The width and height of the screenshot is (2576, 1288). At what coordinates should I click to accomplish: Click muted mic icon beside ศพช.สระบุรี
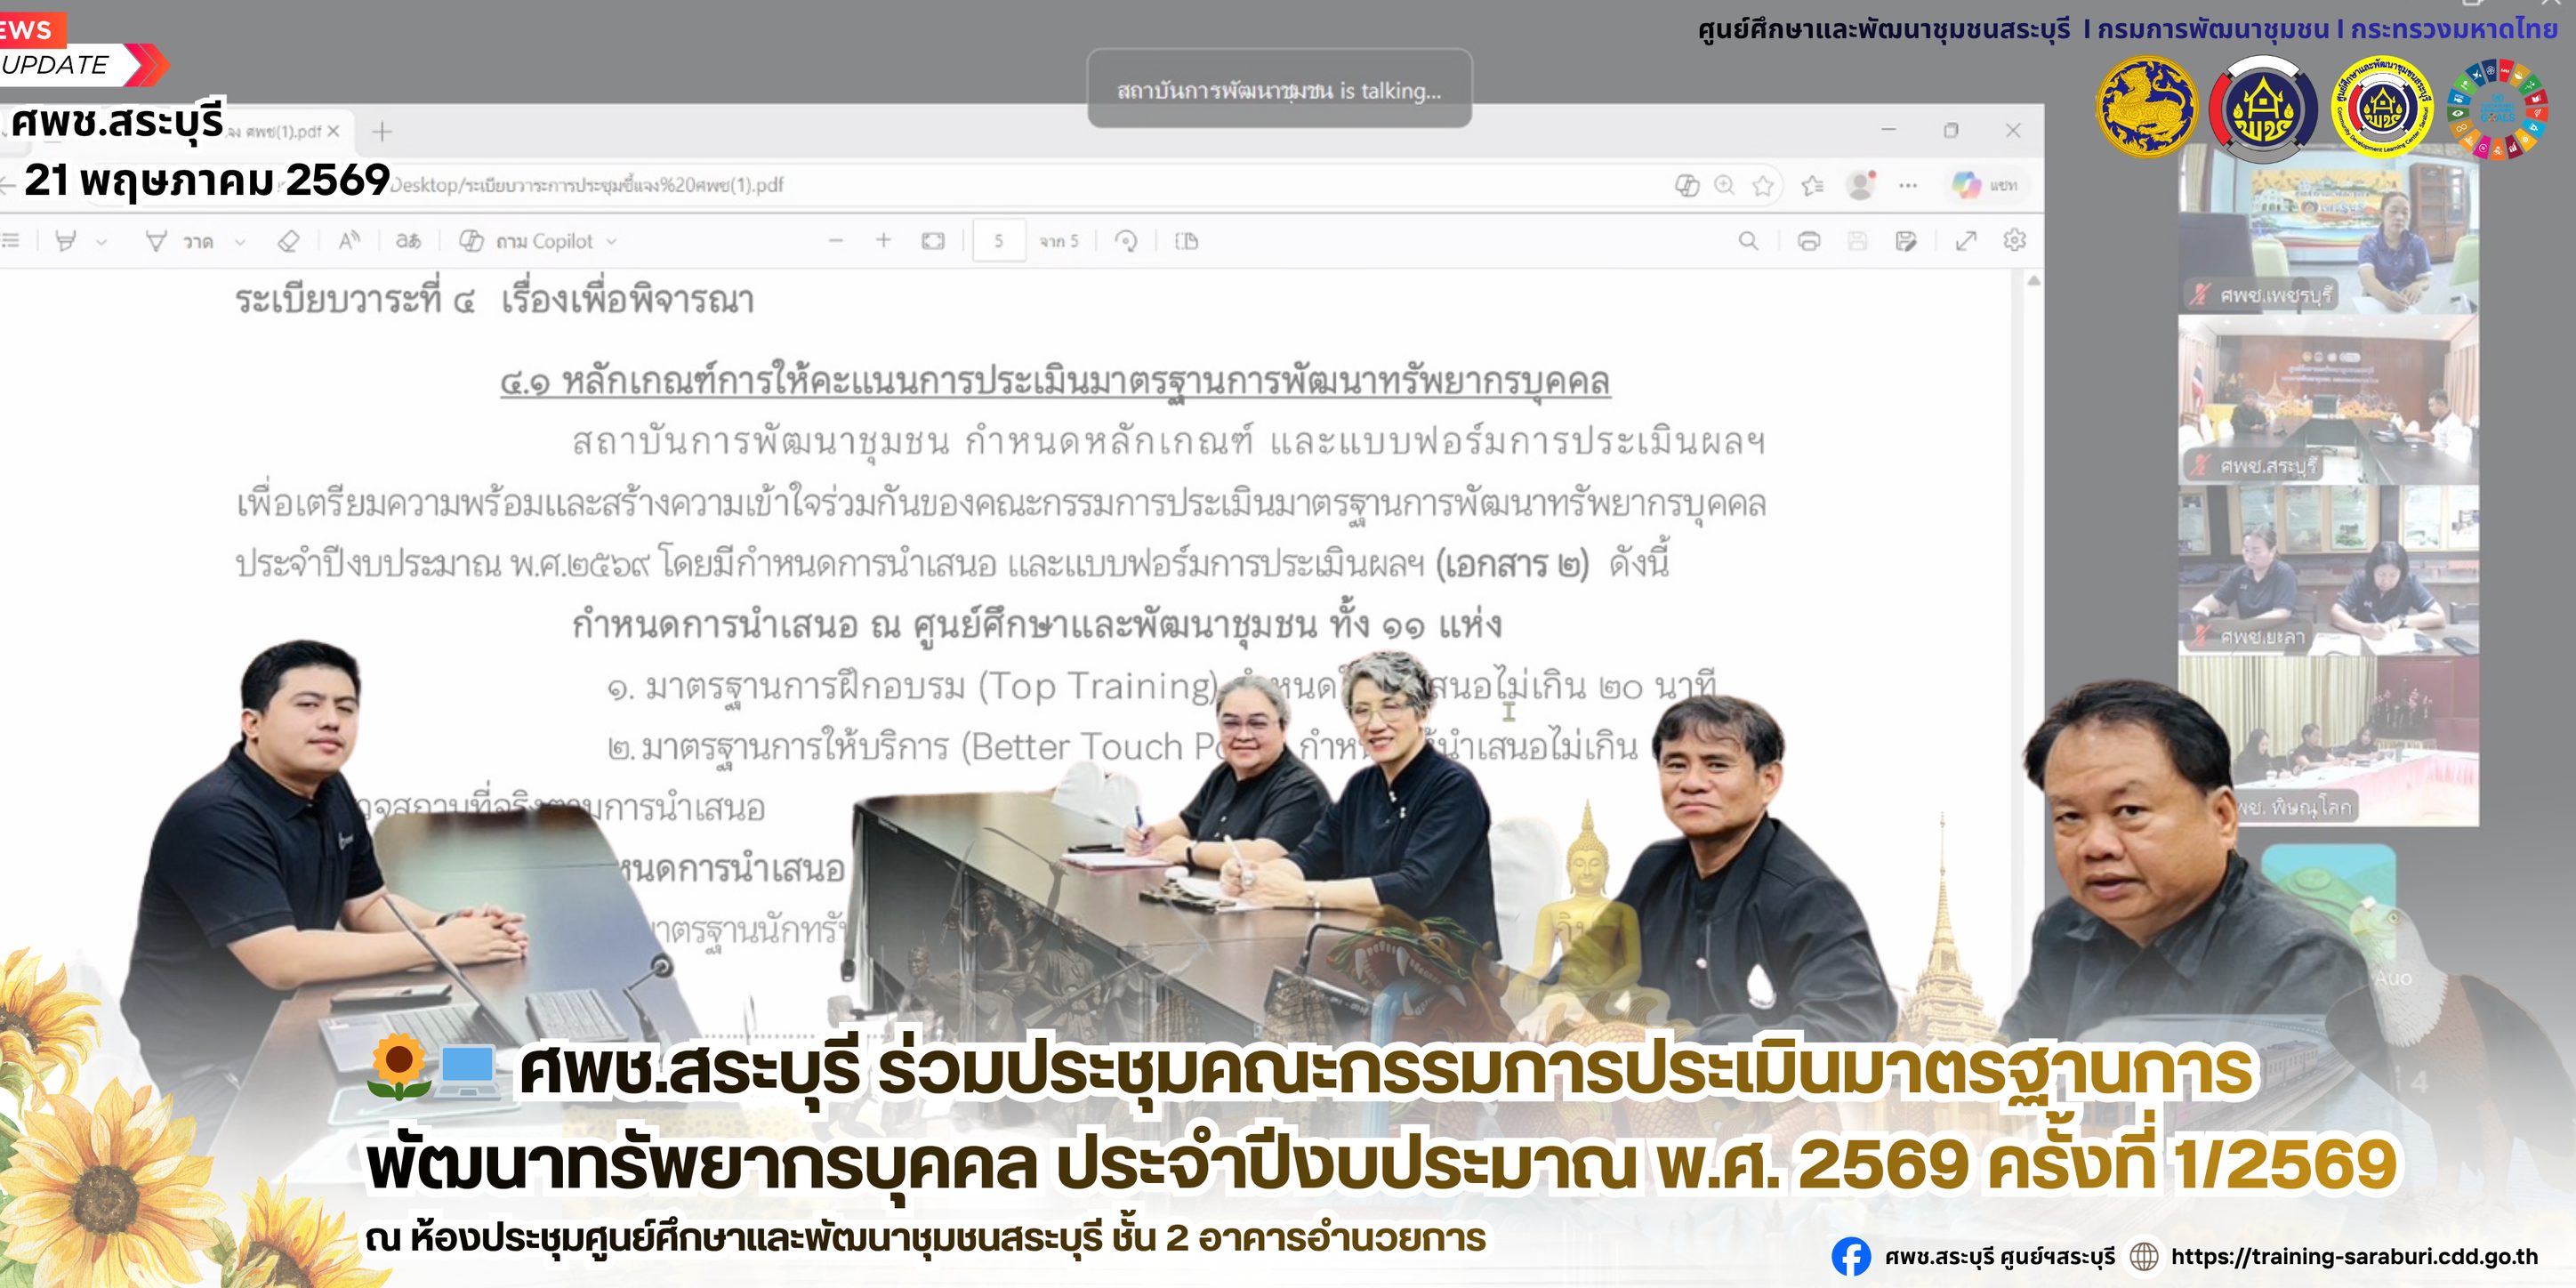(2199, 466)
